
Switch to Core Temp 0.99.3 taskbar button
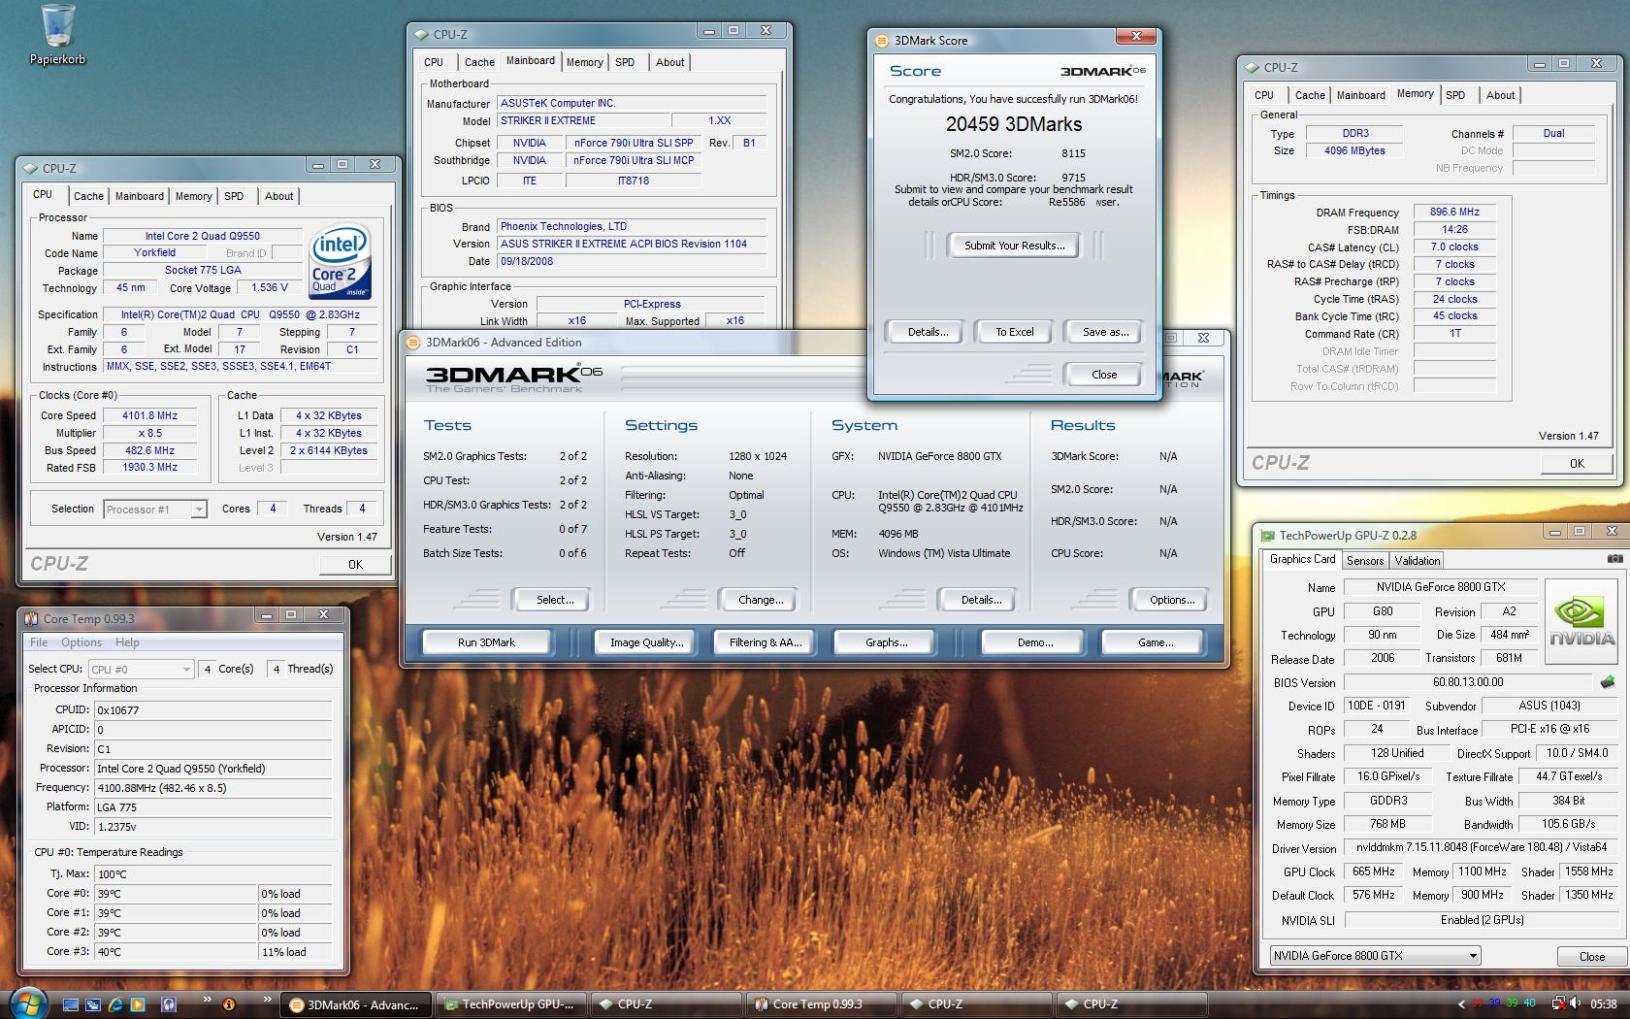(x=820, y=1004)
